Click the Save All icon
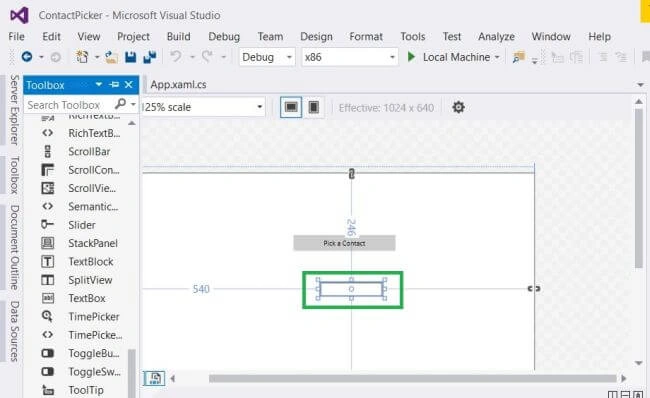 click(150, 57)
